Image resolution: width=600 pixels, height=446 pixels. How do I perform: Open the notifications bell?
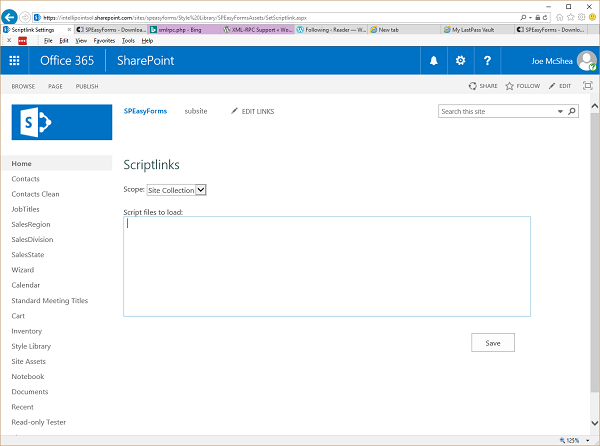pos(434,60)
